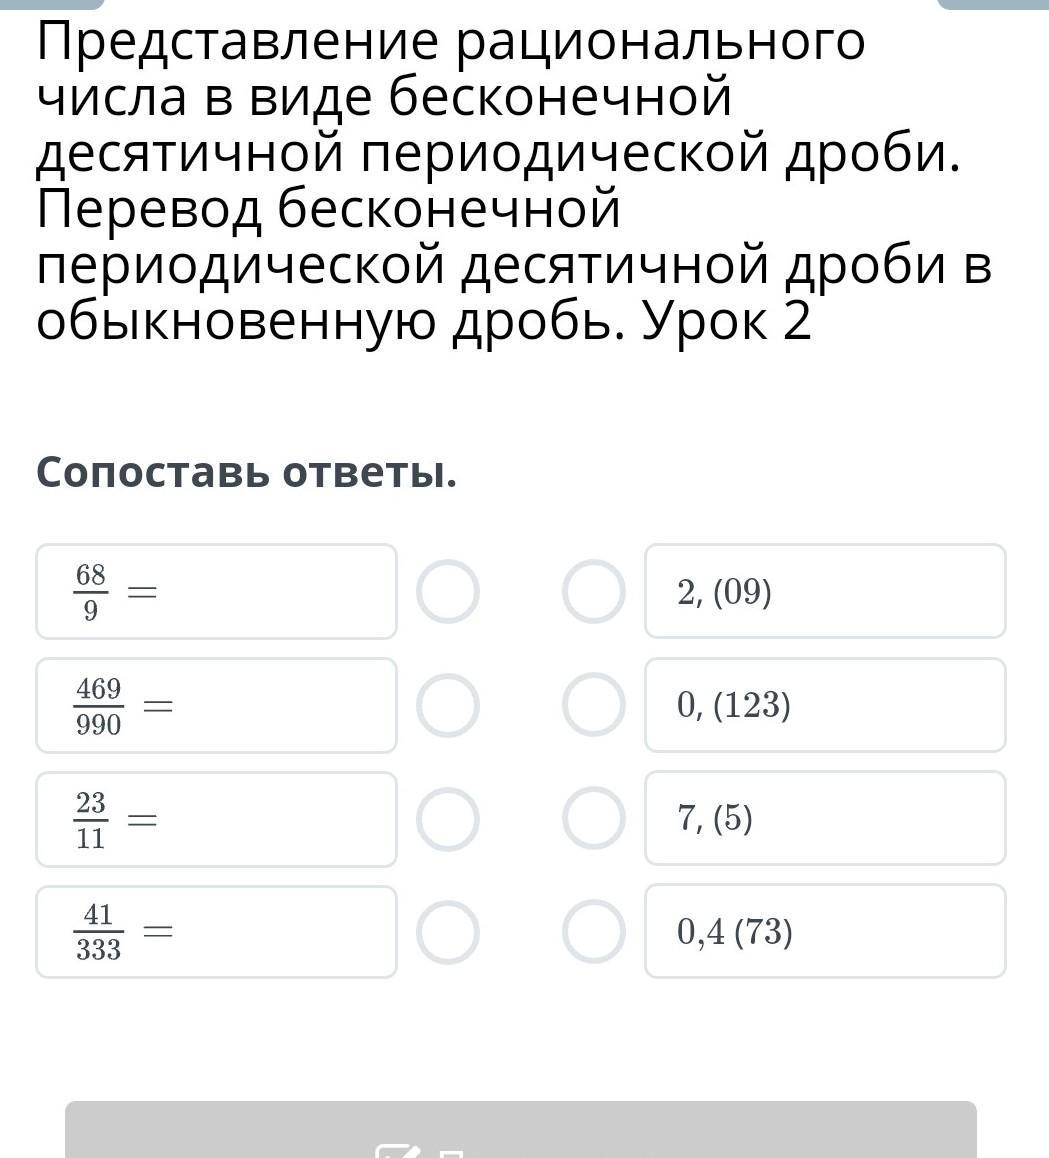Click the 469/990 fraction box
The width and height of the screenshot is (1049, 1158).
(216, 705)
